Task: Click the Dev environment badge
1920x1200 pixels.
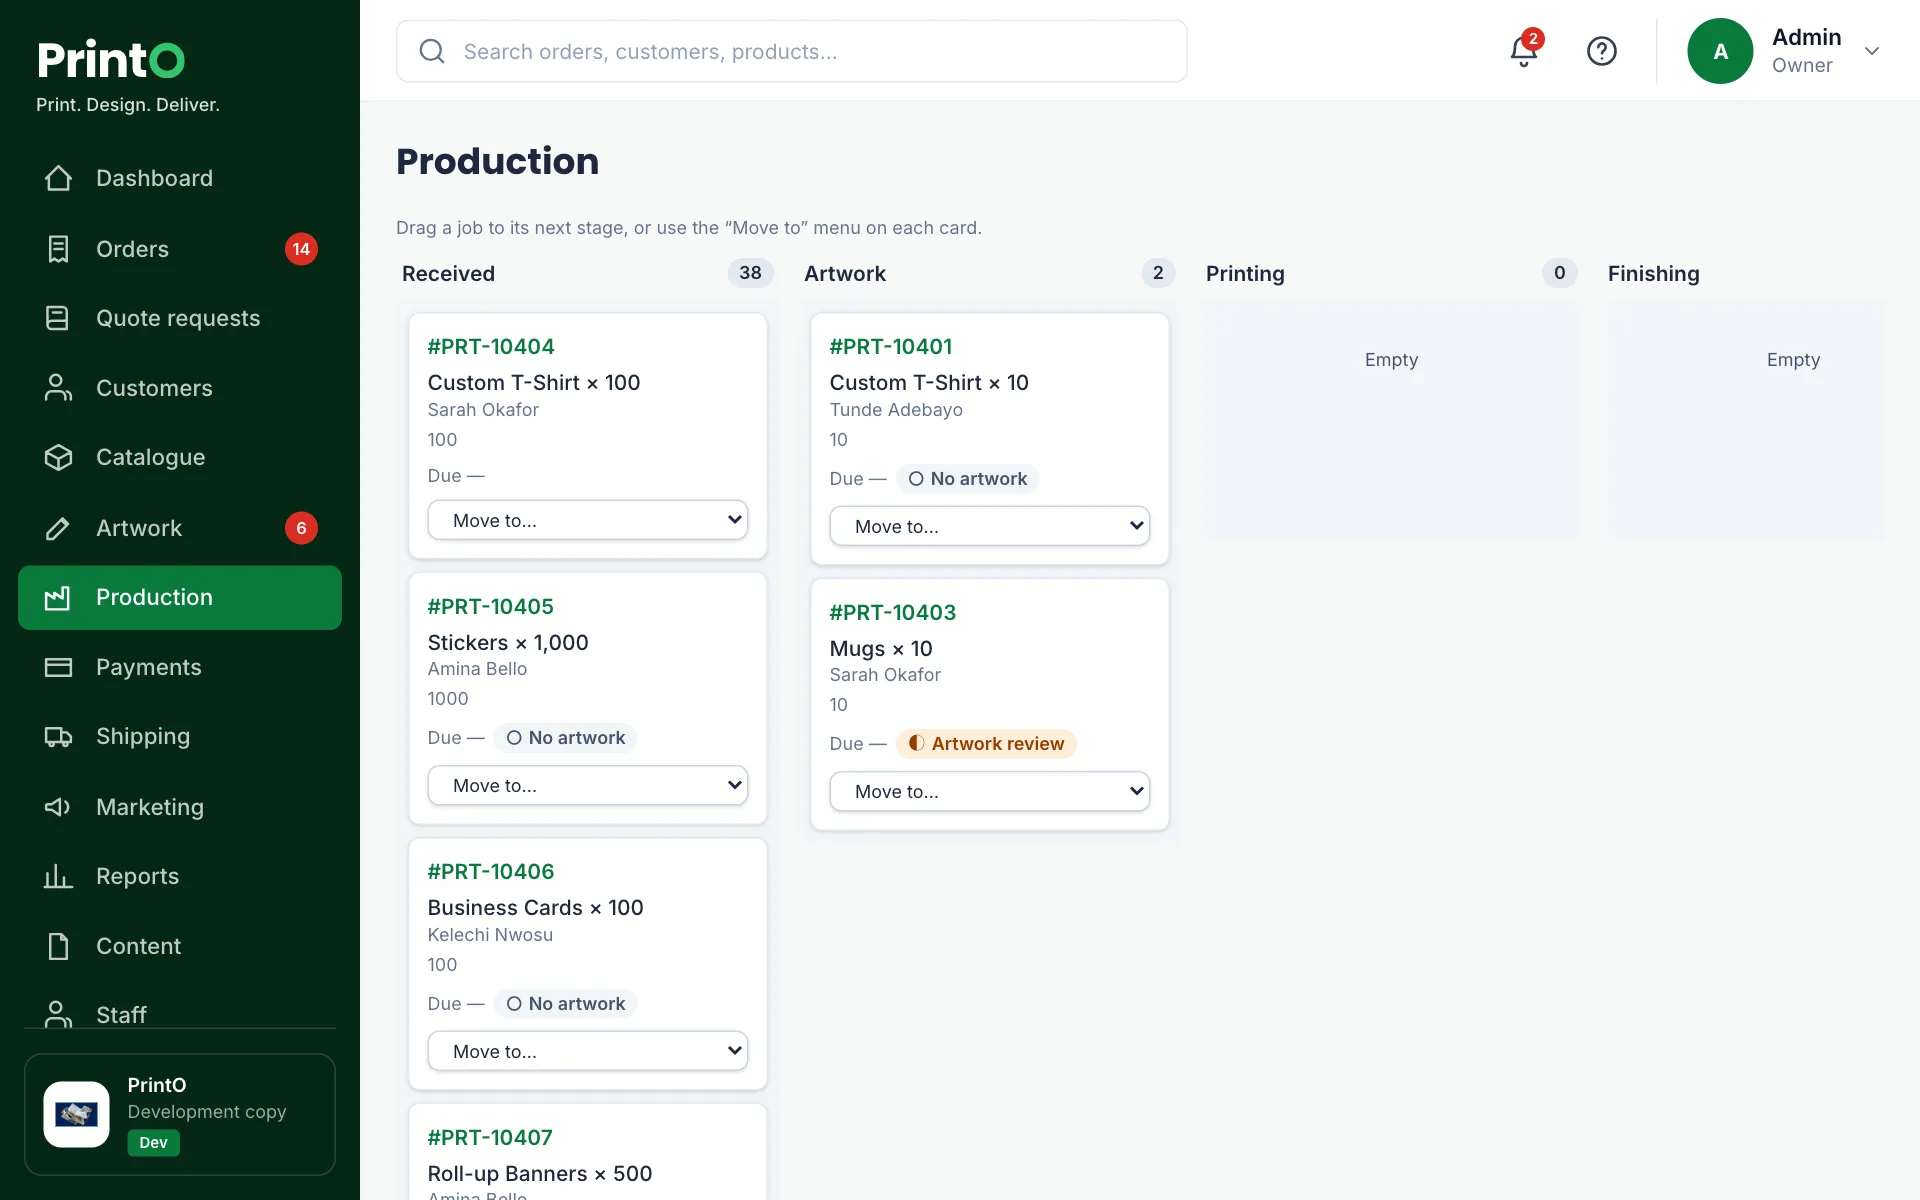Action: point(153,1143)
